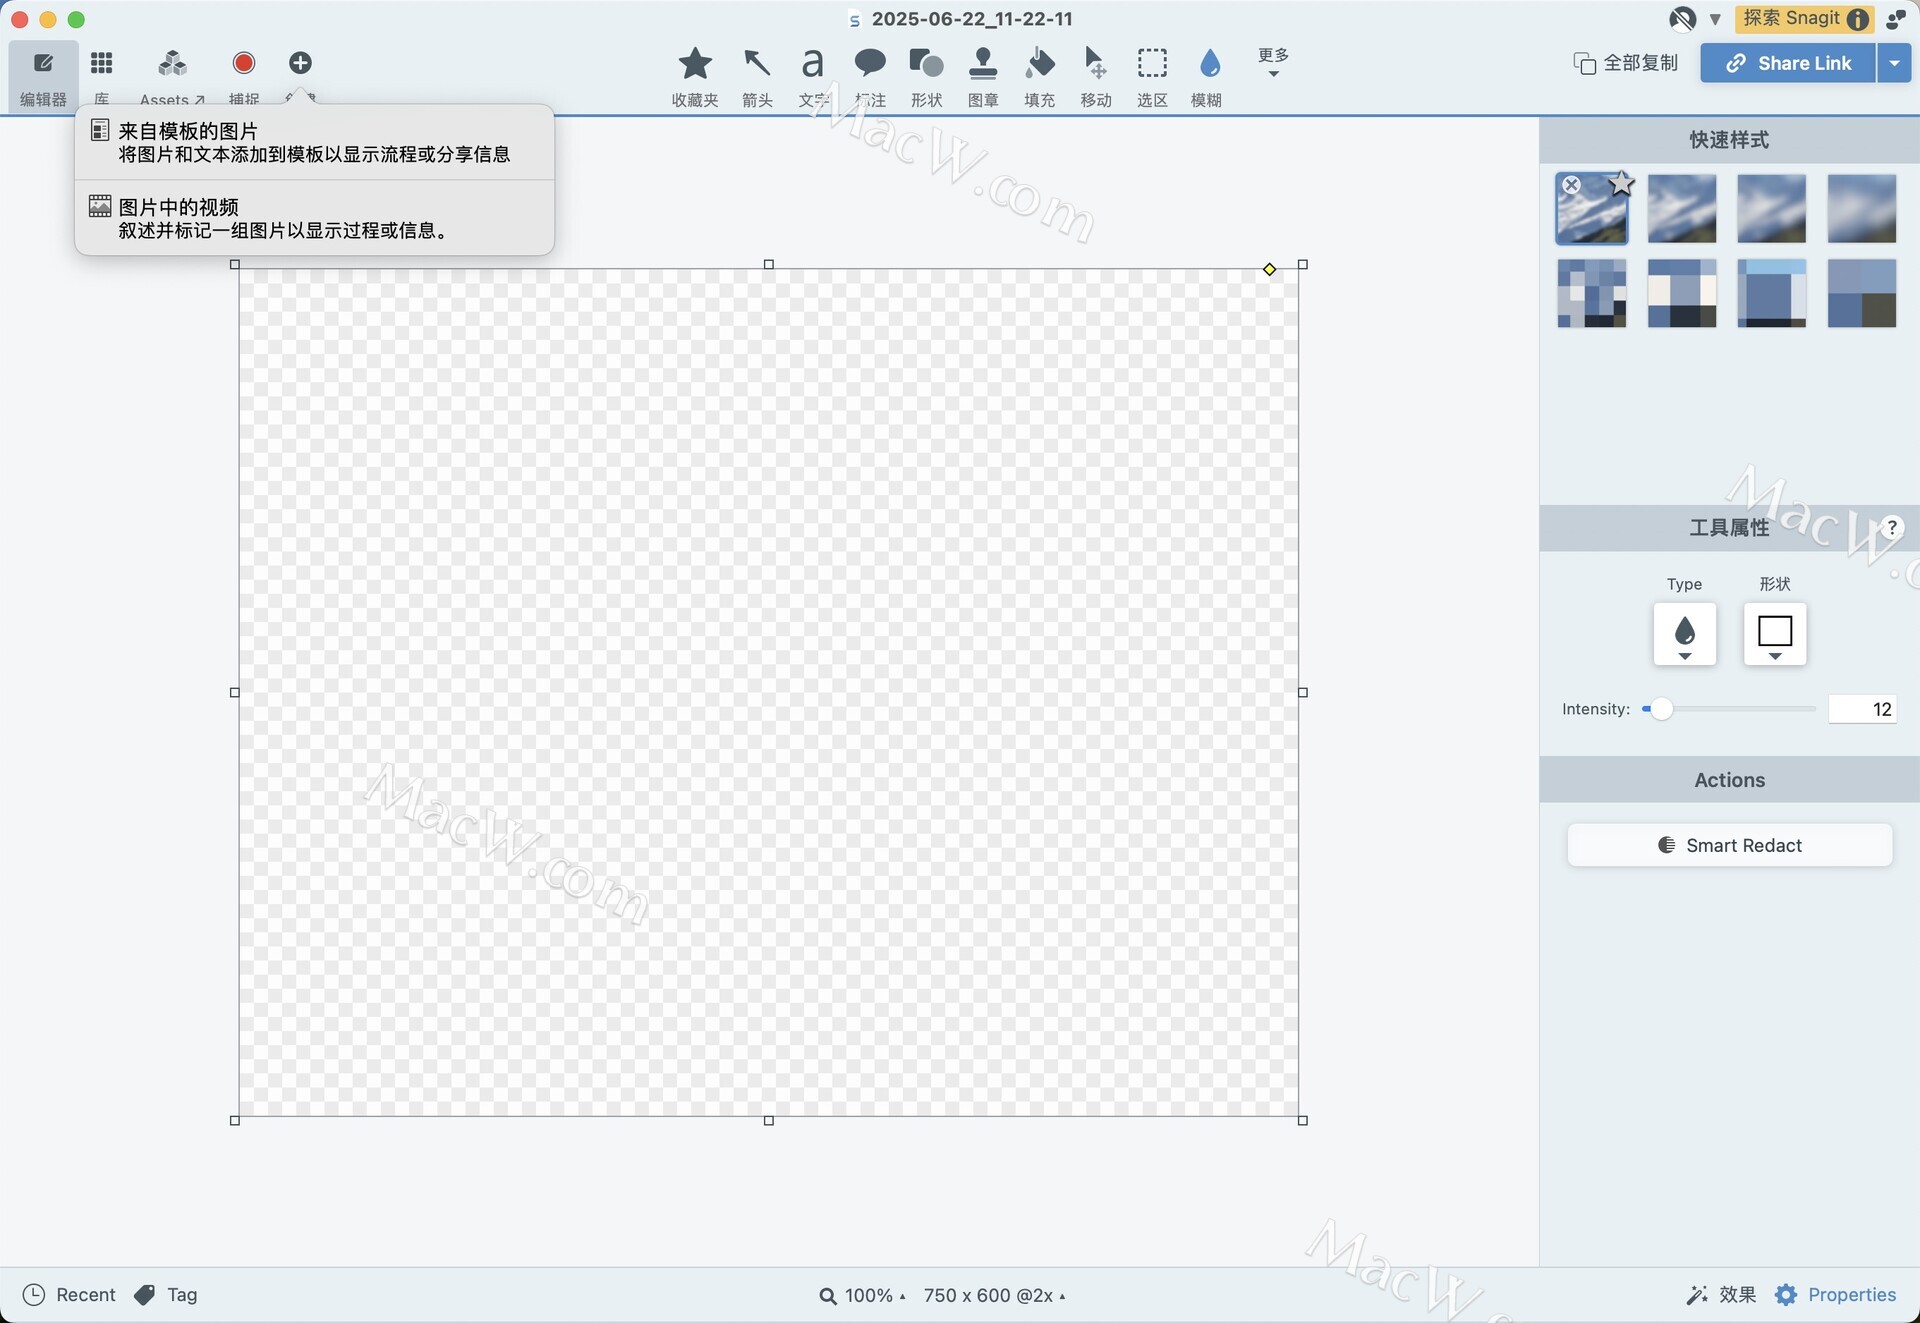1920x1323 pixels.
Task: Click the account icon at top right
Action: point(1895,19)
